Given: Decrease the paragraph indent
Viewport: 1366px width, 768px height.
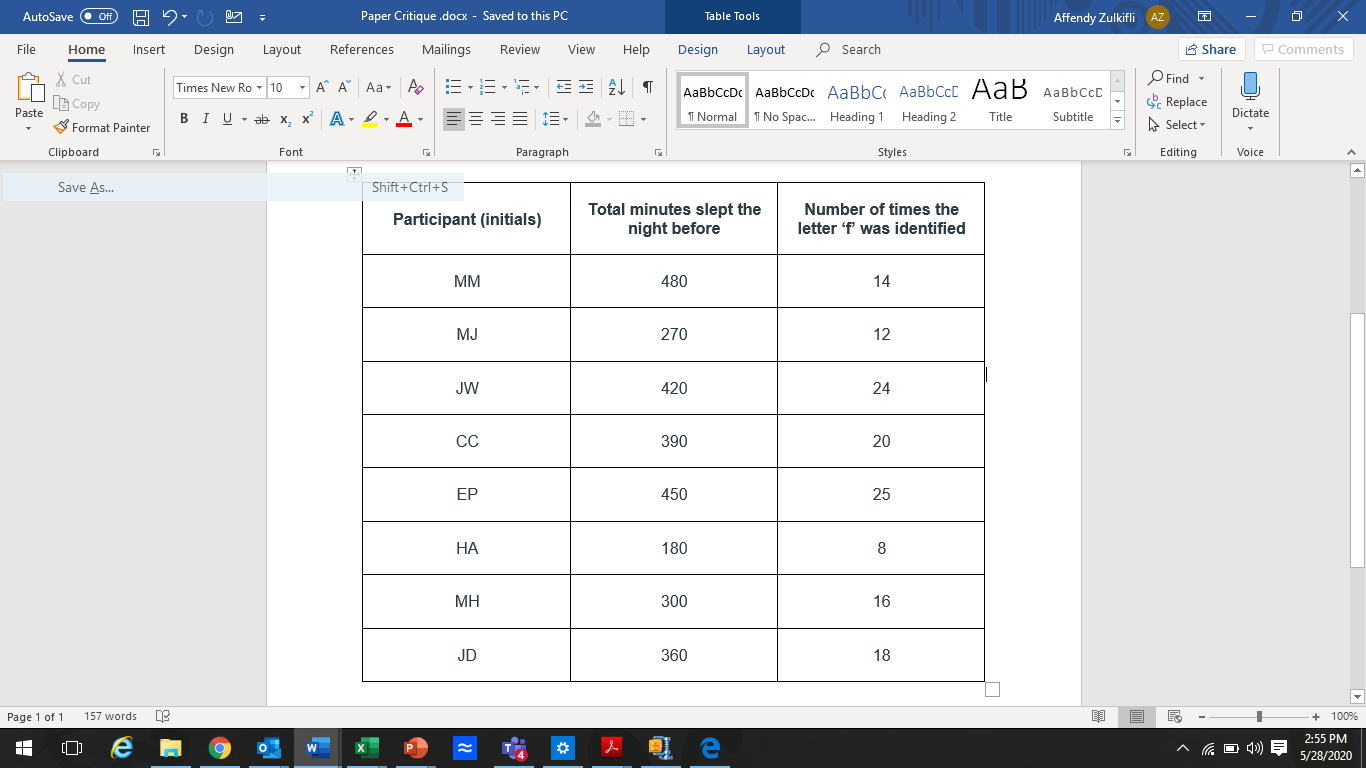Looking at the screenshot, I should (x=564, y=88).
